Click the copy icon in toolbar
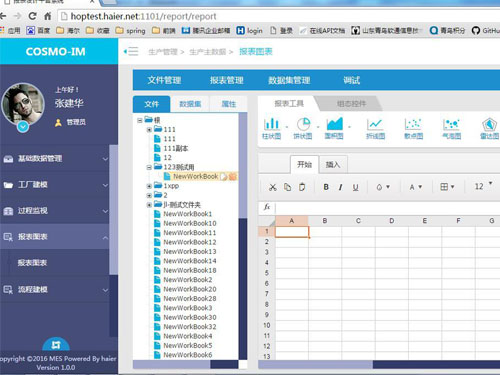Image resolution: width=500 pixels, height=375 pixels. click(287, 187)
